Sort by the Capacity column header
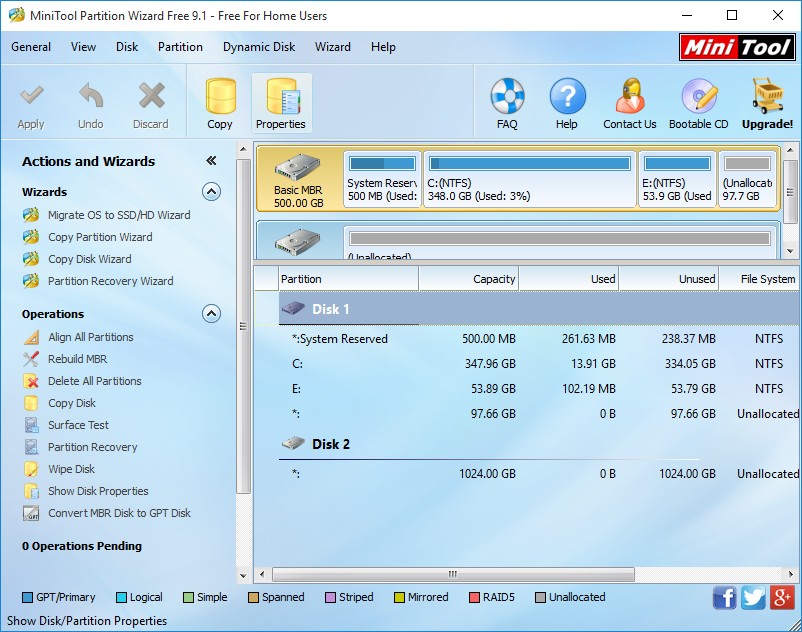This screenshot has height=632, width=802. point(469,279)
